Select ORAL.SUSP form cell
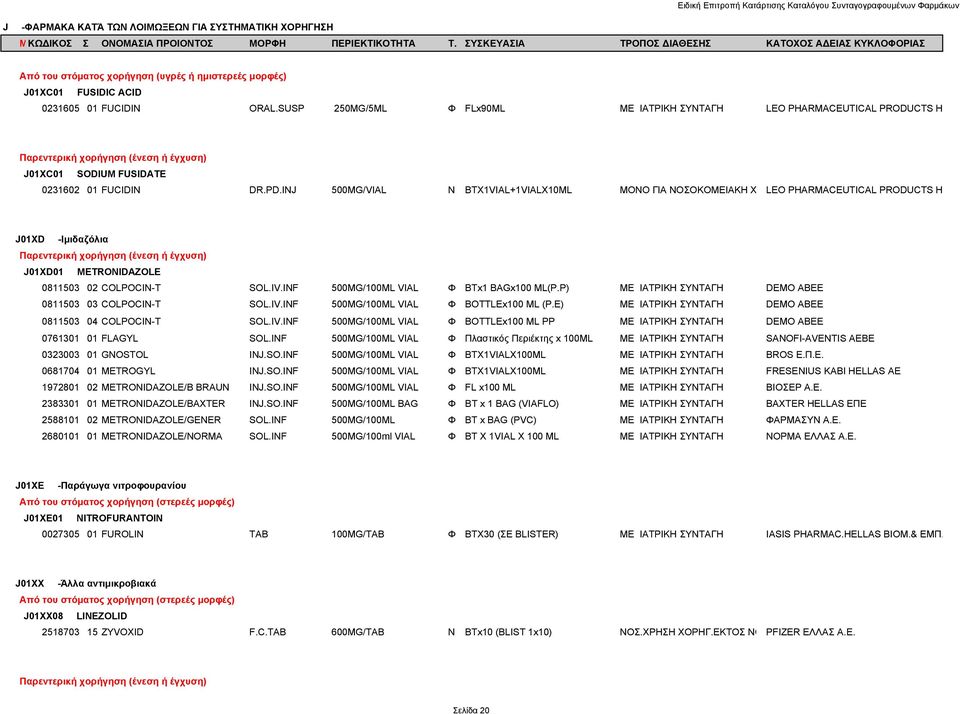The height and width of the screenshot is (714, 960). [x=276, y=108]
